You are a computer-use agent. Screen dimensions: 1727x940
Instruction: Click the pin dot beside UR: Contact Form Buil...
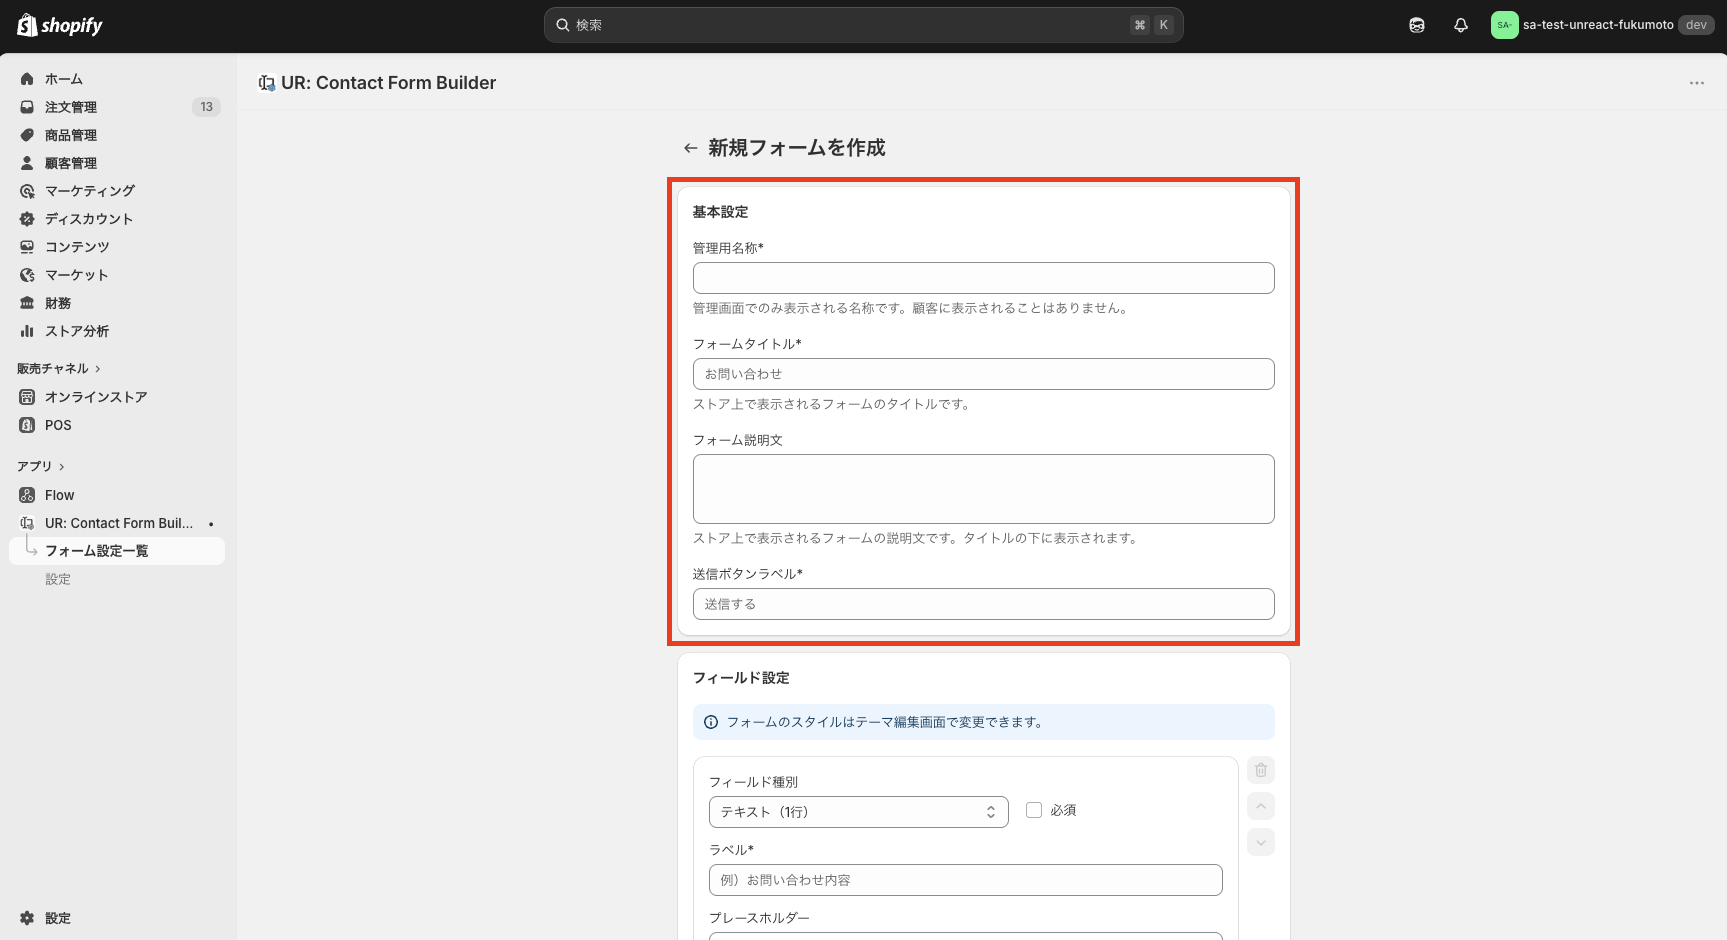pyautogui.click(x=211, y=524)
